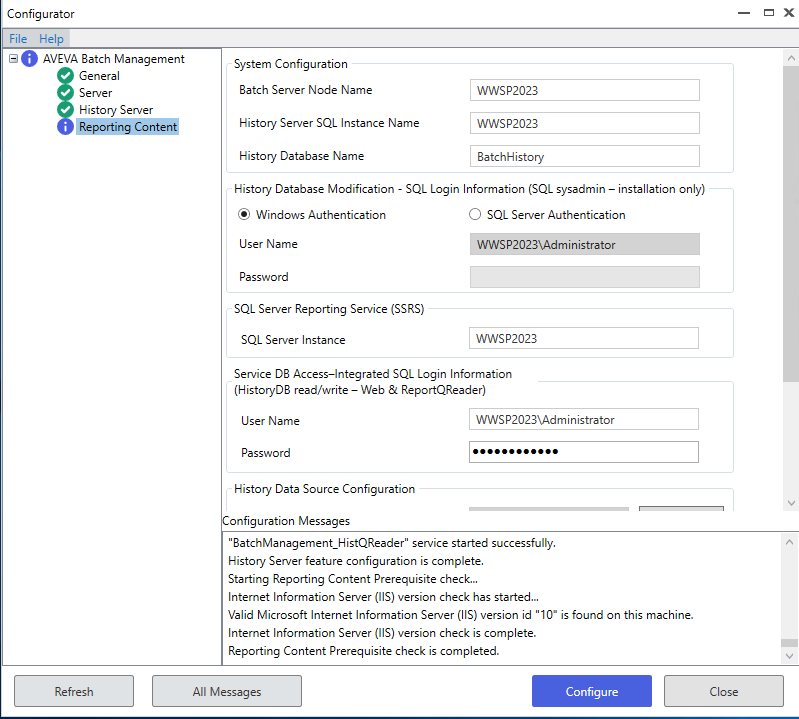Click message "Reporting Content Prerequisite check is completed."
The image size is (799, 719).
tap(363, 651)
